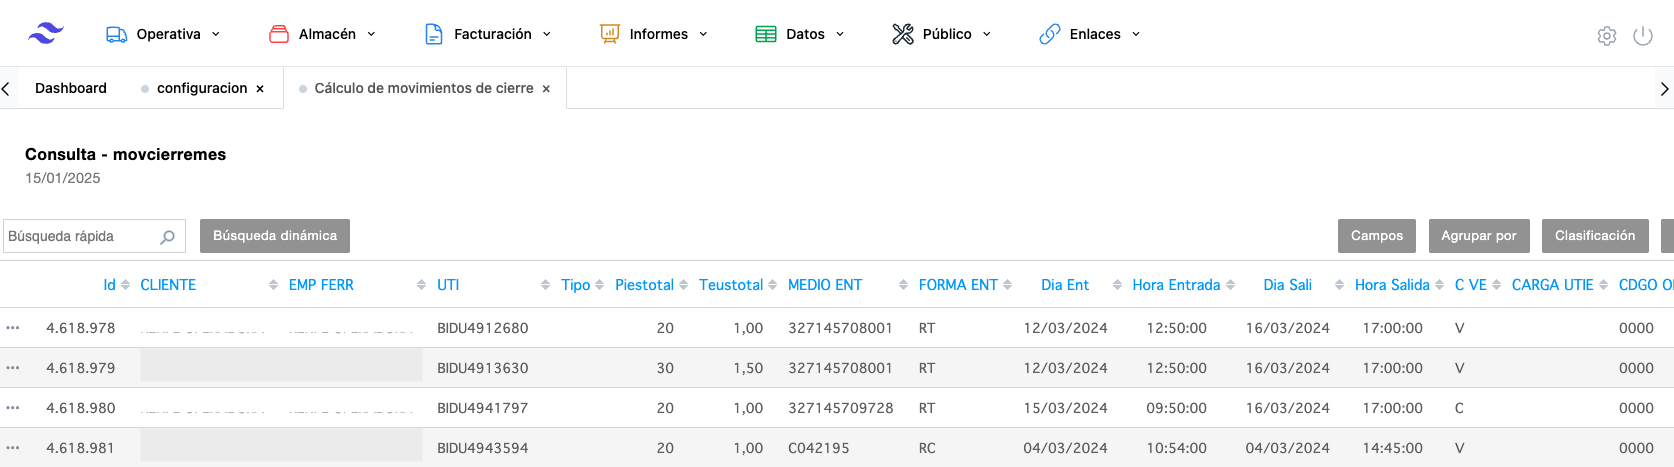Focus the Búsqueda rápida input field
The height and width of the screenshot is (467, 1674).
point(80,237)
